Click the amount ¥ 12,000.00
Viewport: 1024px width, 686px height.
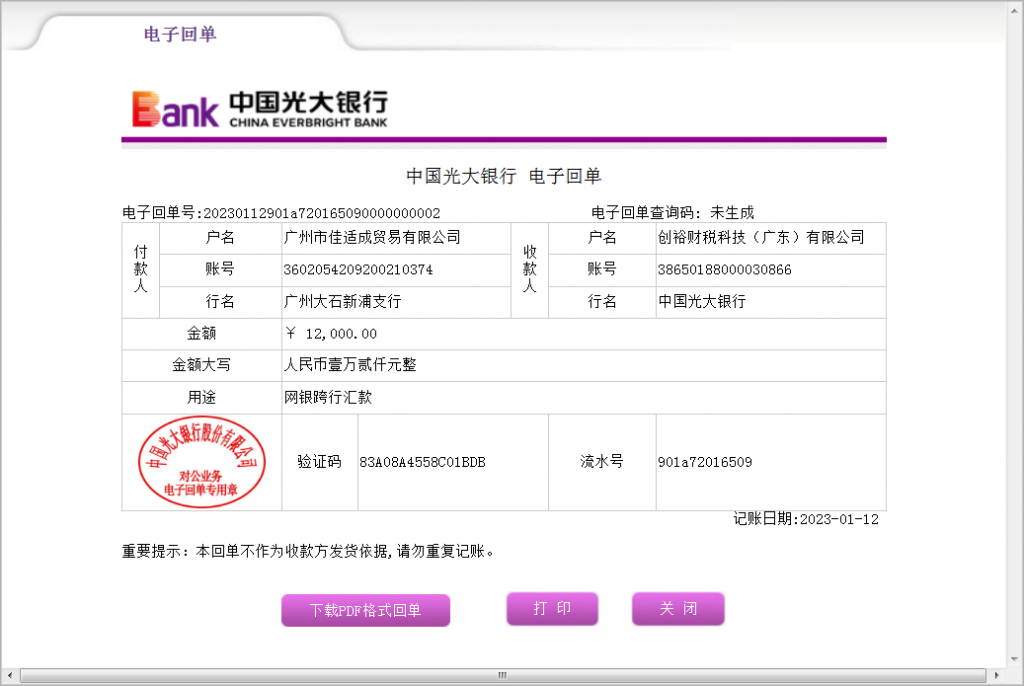331,334
